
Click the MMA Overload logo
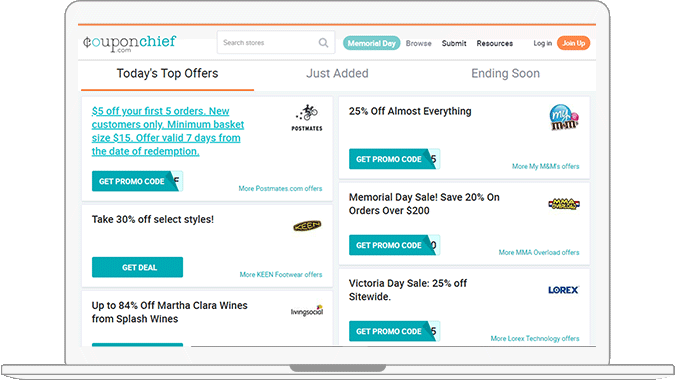tap(564, 204)
